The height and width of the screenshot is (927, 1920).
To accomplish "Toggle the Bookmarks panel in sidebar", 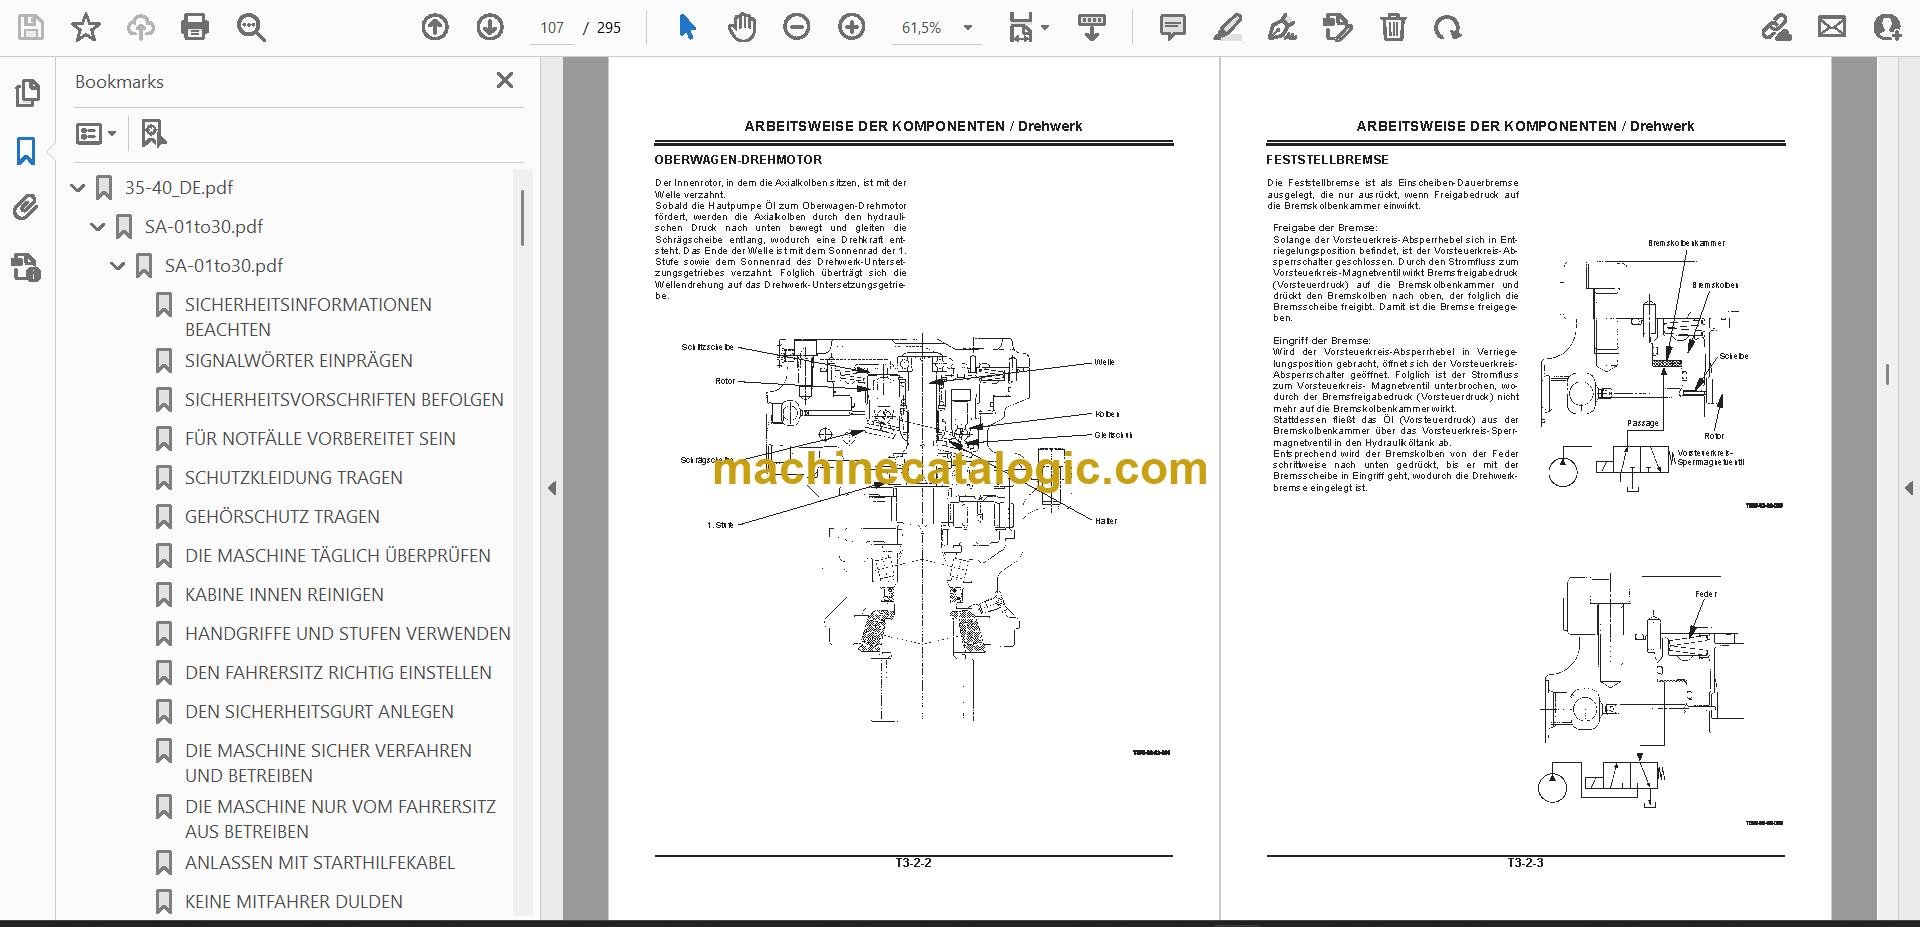I will 26,151.
